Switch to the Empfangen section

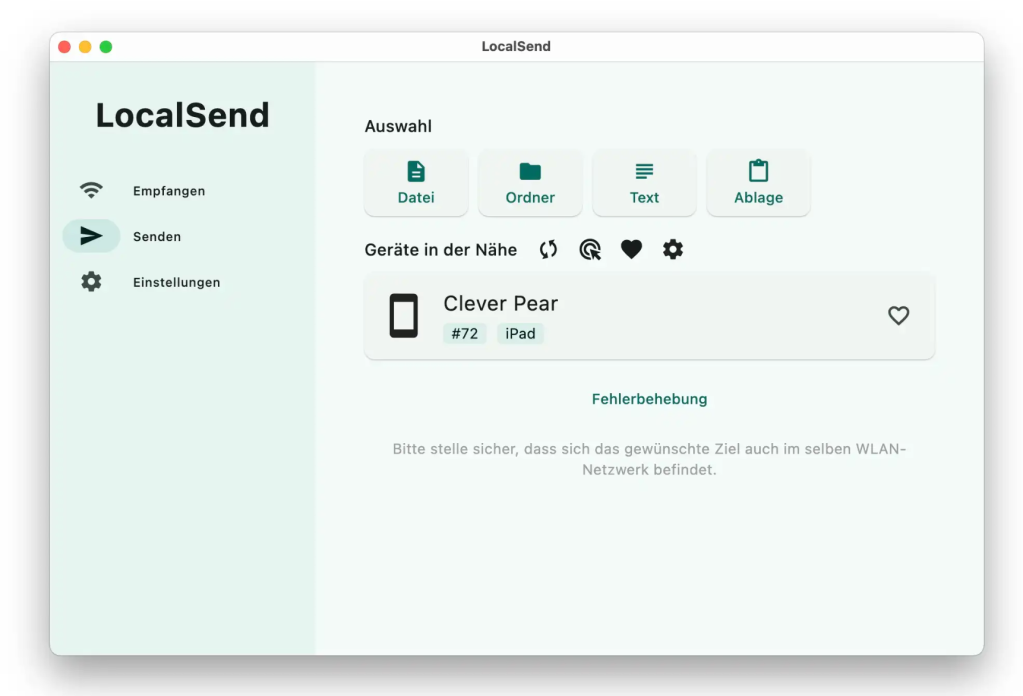169,190
